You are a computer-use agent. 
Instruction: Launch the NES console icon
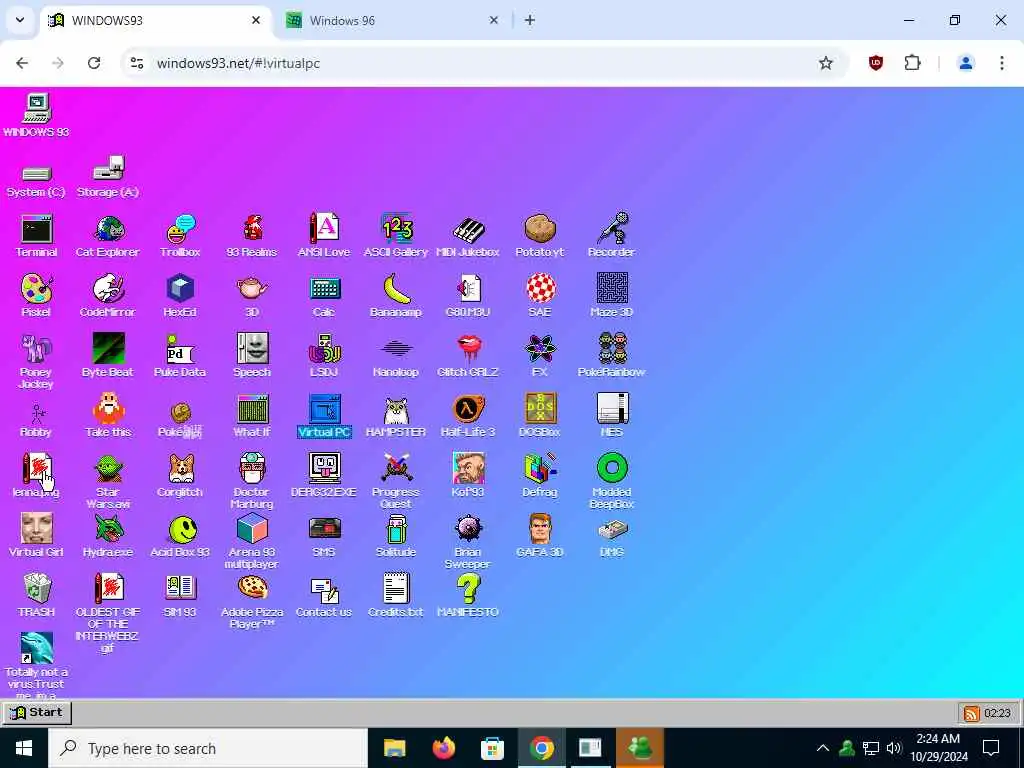[x=611, y=415]
